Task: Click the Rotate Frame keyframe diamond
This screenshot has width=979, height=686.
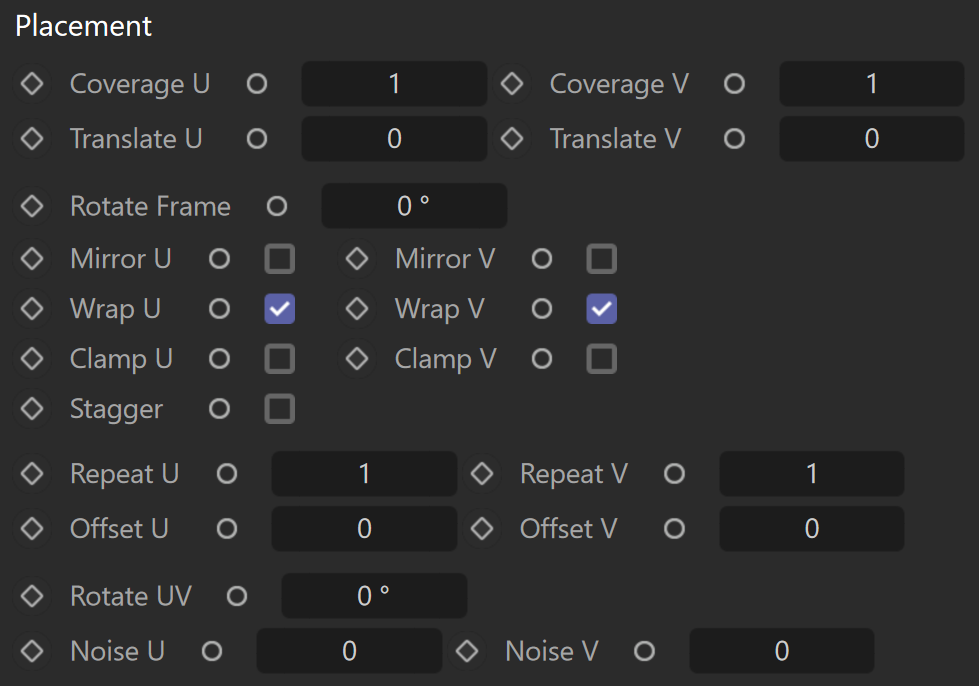Action: 32,206
